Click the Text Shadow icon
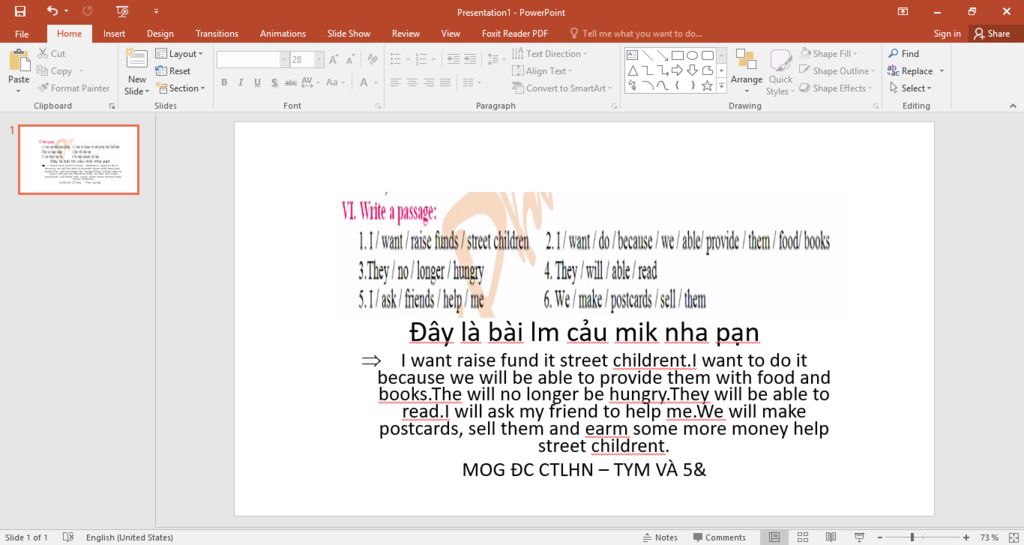 coord(274,82)
